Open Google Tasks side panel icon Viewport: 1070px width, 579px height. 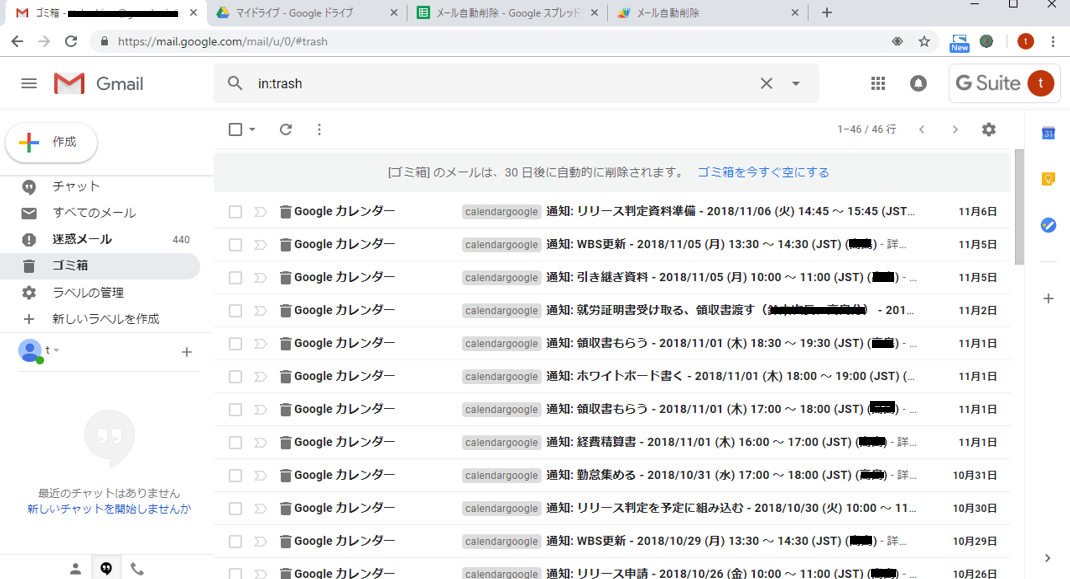(x=1048, y=225)
